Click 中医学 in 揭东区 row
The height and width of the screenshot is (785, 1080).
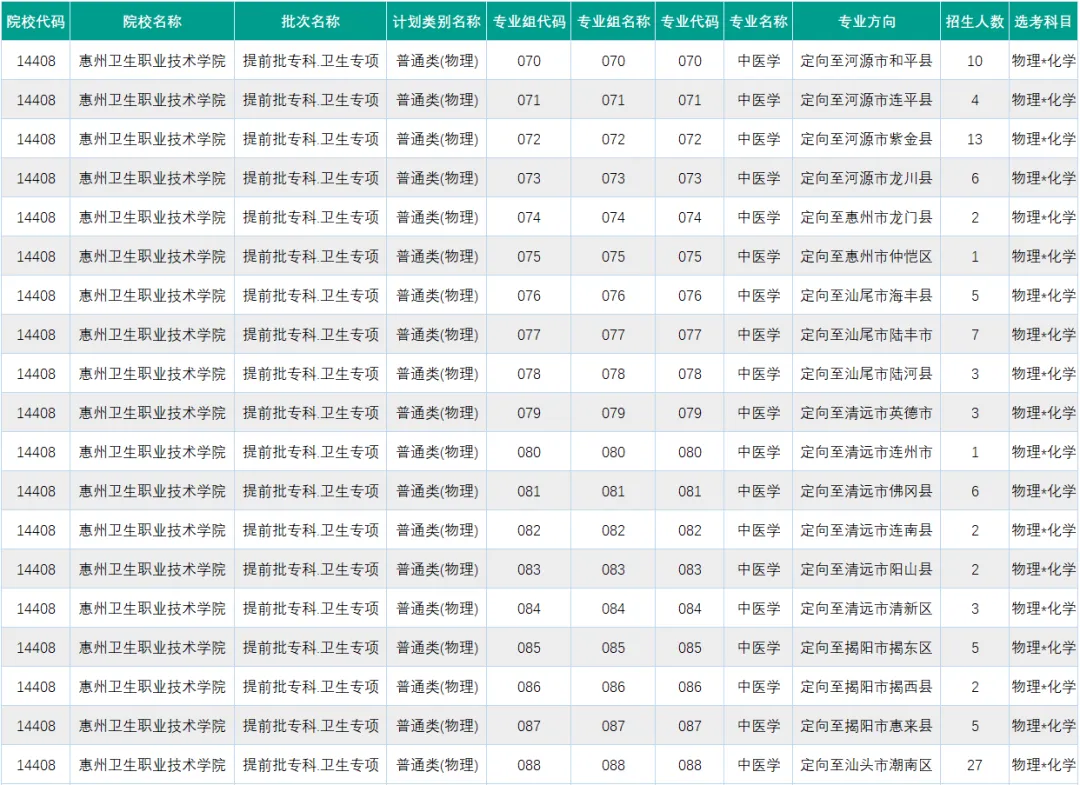point(758,648)
